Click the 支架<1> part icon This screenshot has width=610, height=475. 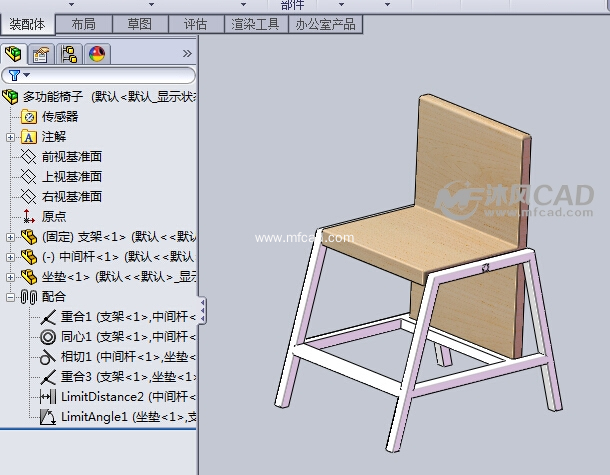pos(29,237)
